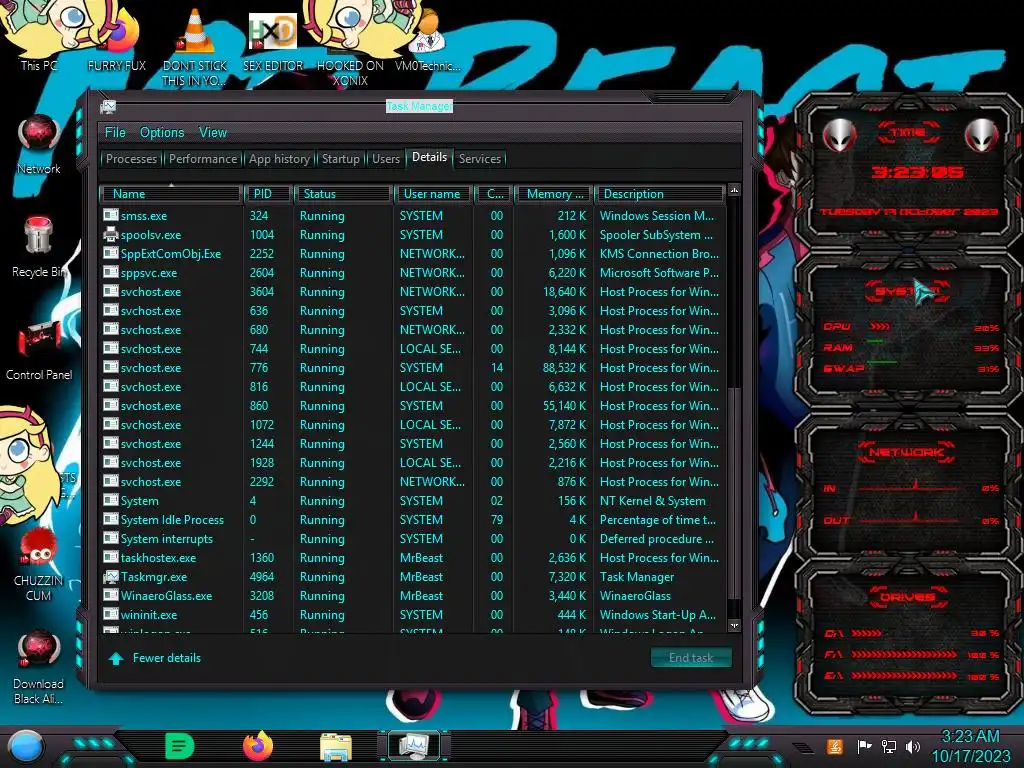Screen dimensions: 1024x768
Task: Select the smss.exe process row
Action: coord(413,216)
